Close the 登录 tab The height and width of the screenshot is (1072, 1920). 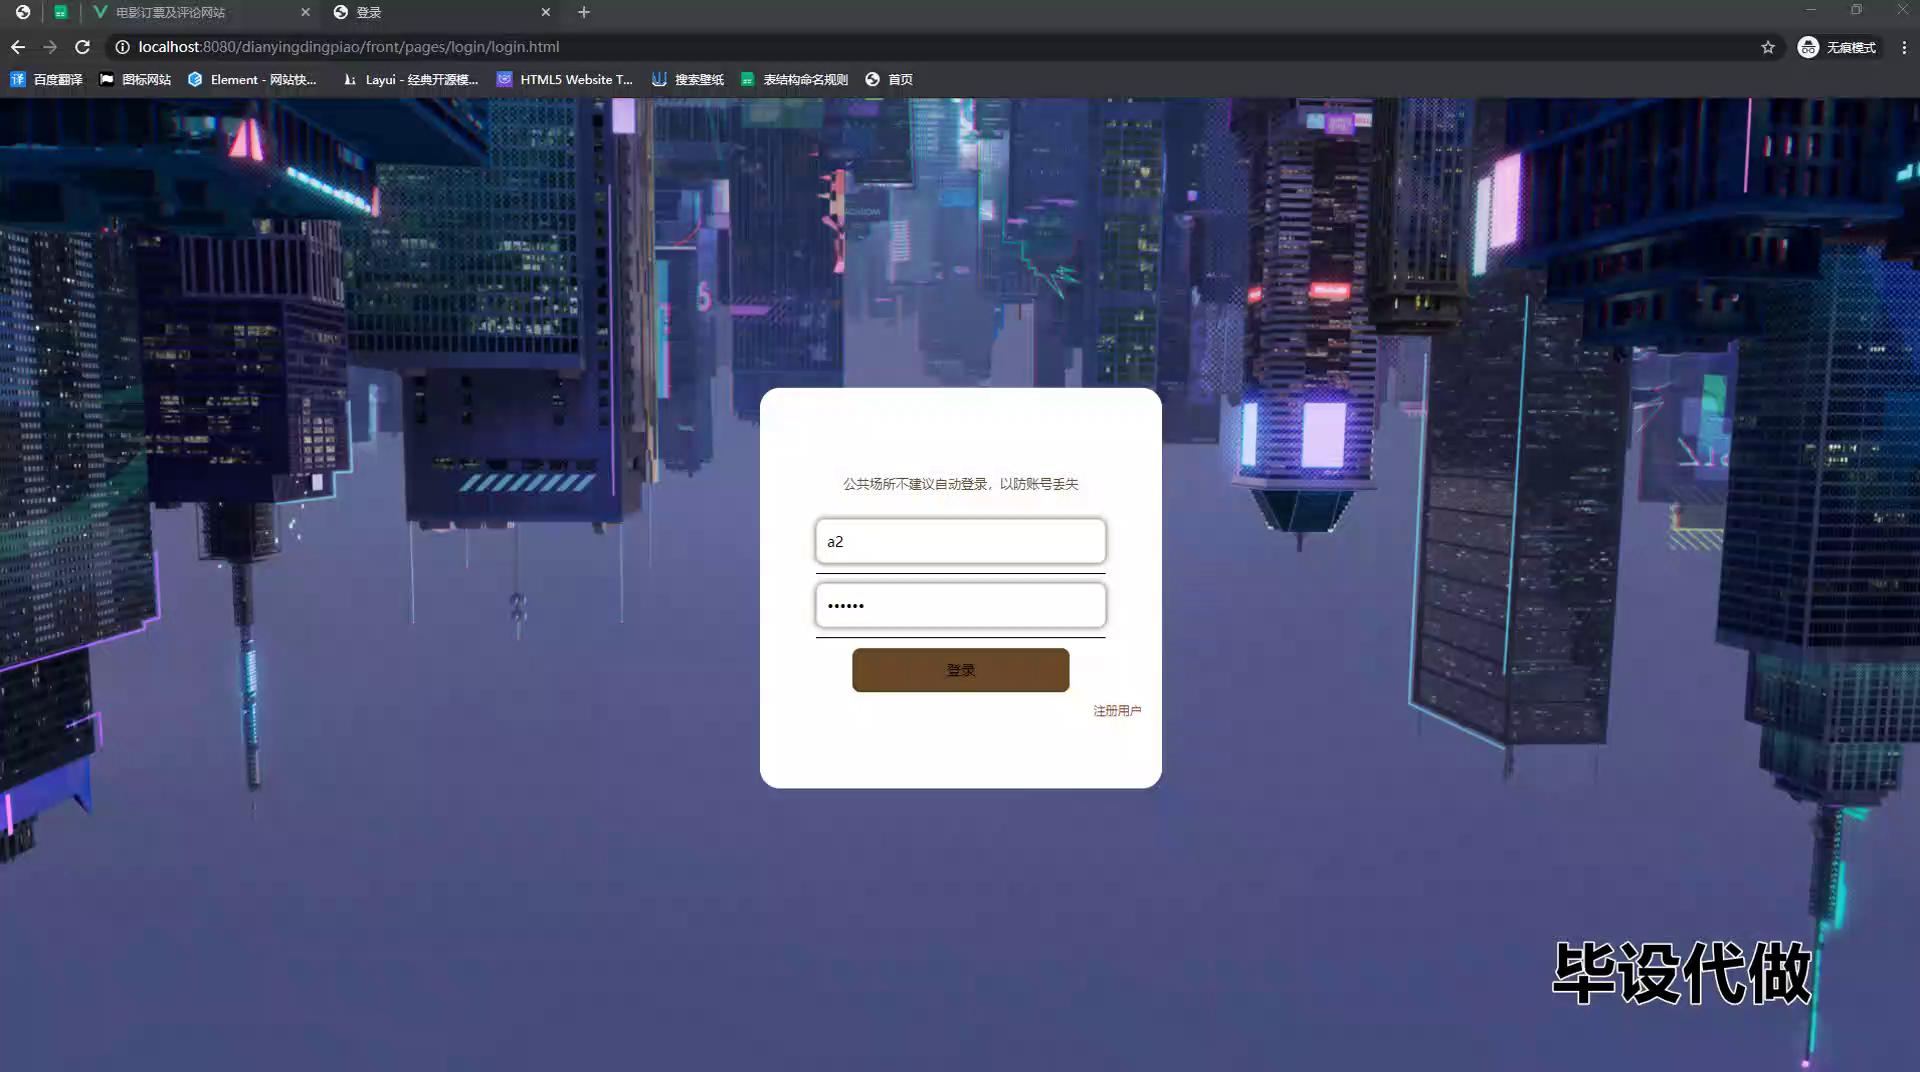[x=546, y=12]
